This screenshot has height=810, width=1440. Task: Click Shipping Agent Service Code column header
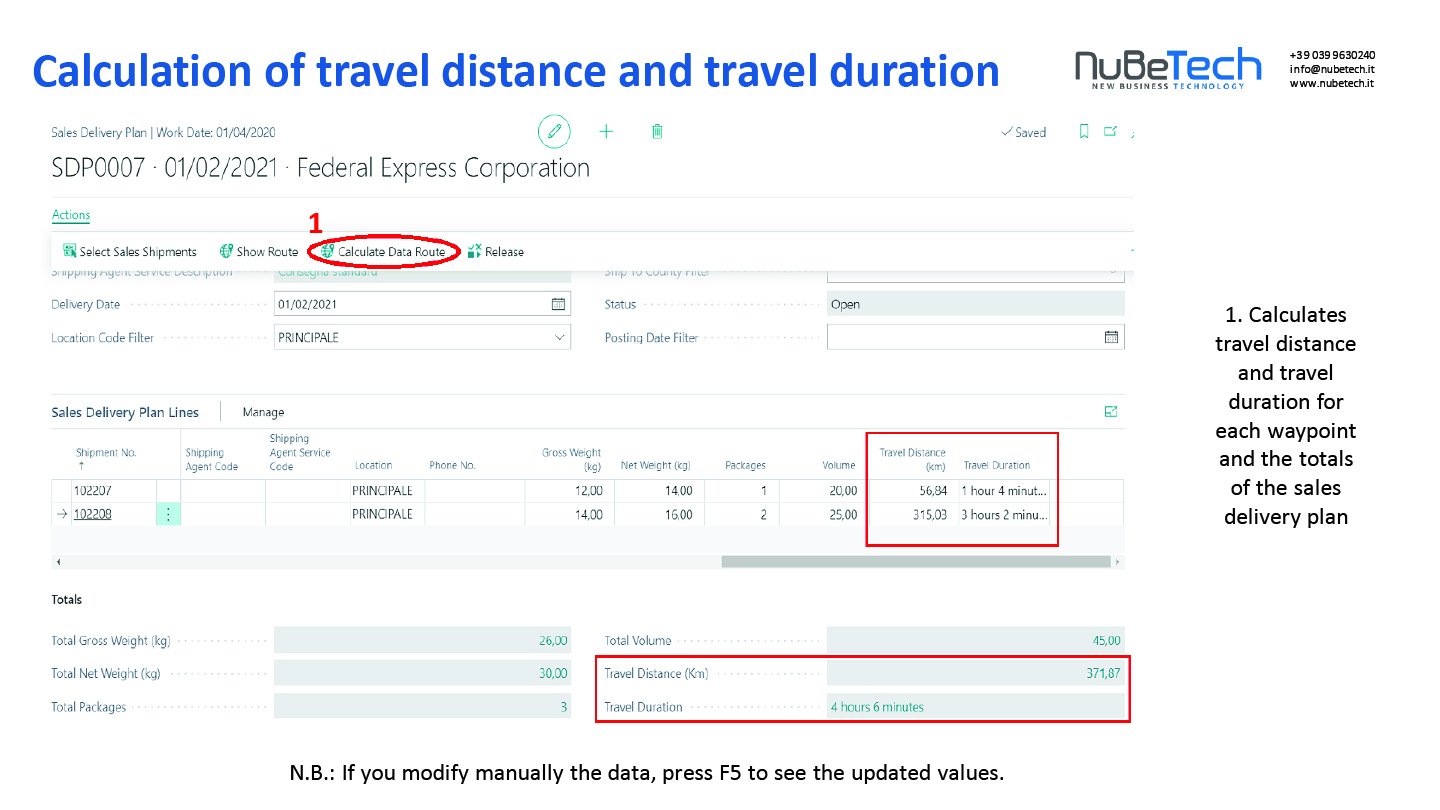click(x=300, y=452)
